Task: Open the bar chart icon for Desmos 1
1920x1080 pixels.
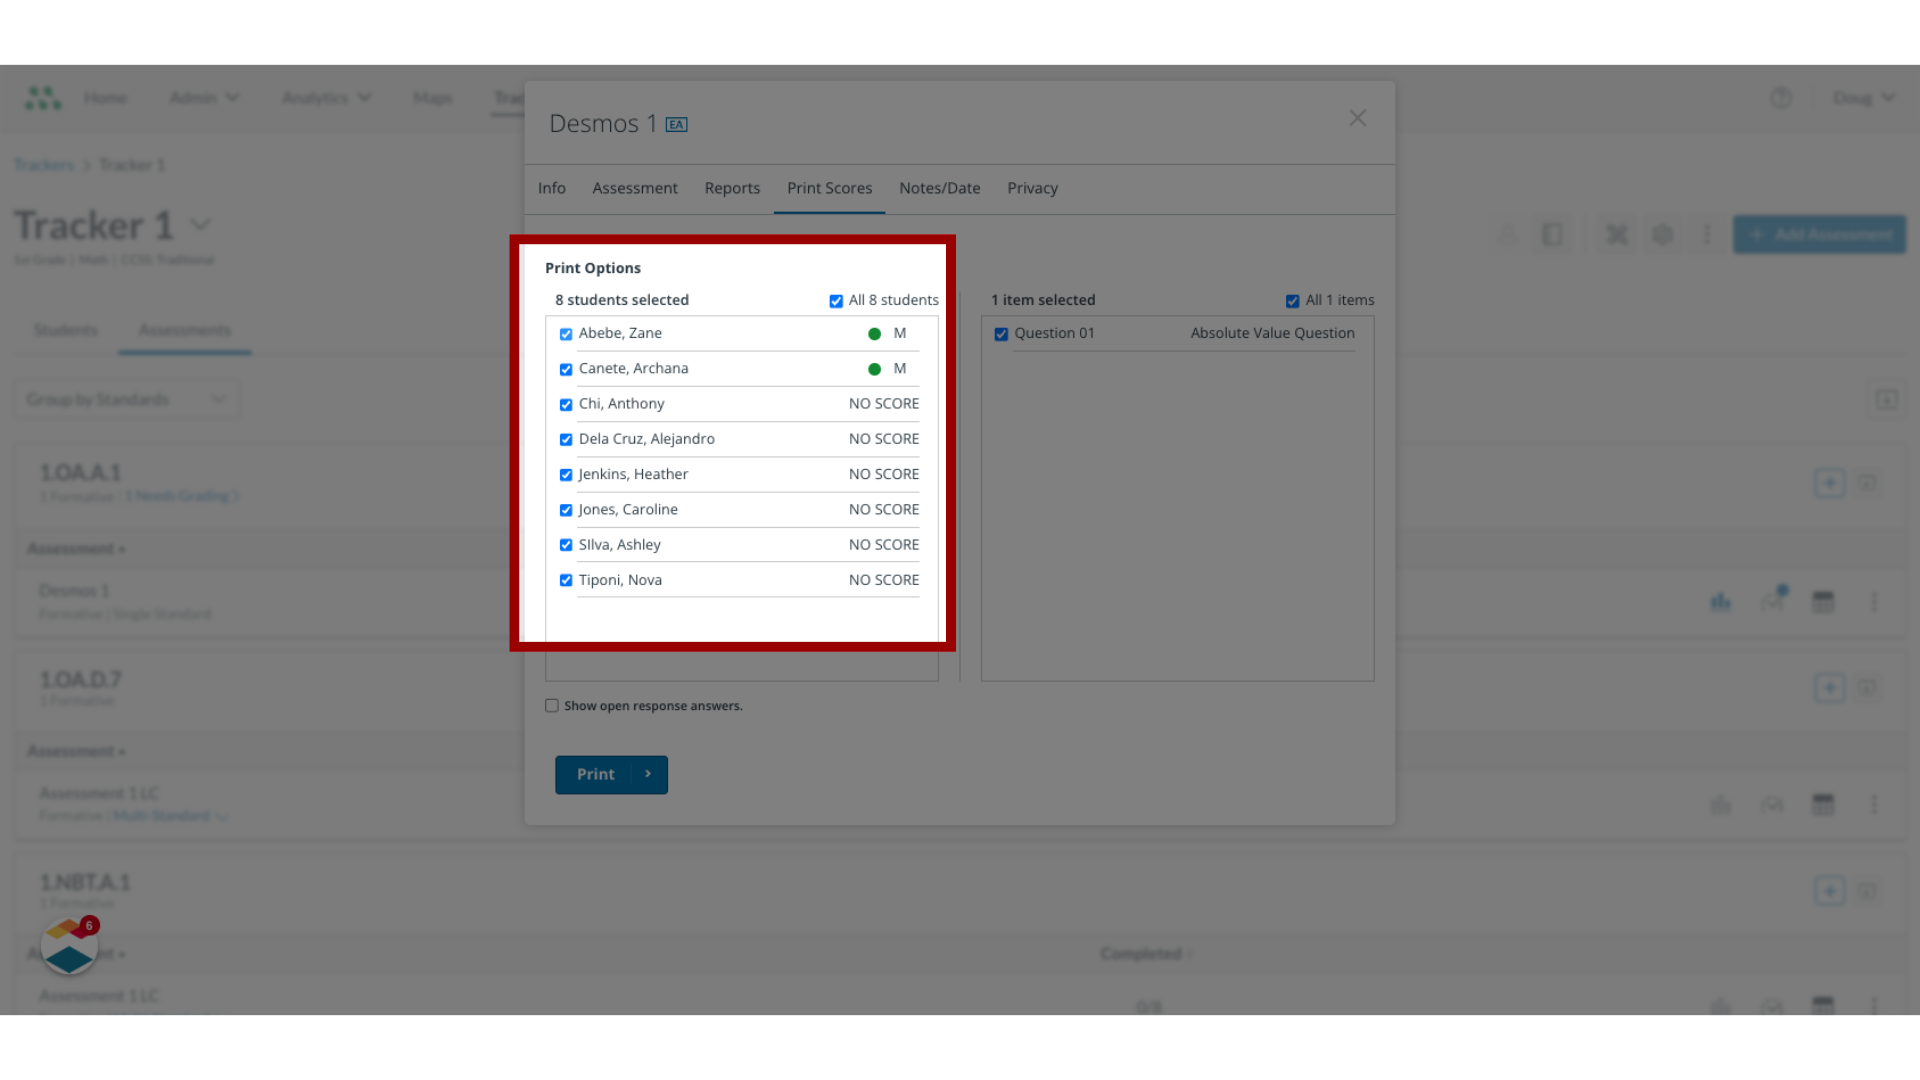Action: (1720, 601)
